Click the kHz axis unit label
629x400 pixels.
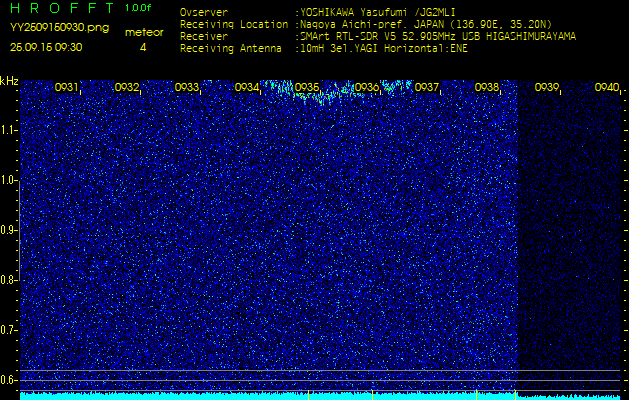pos(9,81)
